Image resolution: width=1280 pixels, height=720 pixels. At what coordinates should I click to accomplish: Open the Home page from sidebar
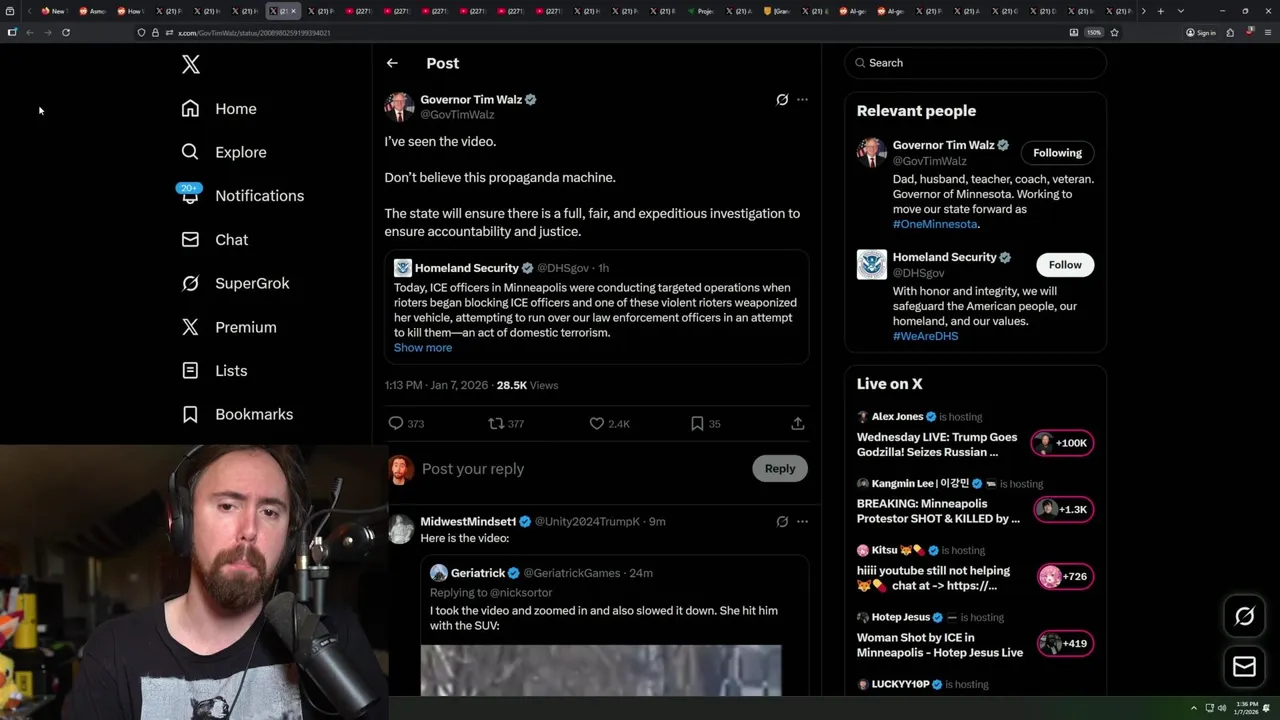coord(219,109)
